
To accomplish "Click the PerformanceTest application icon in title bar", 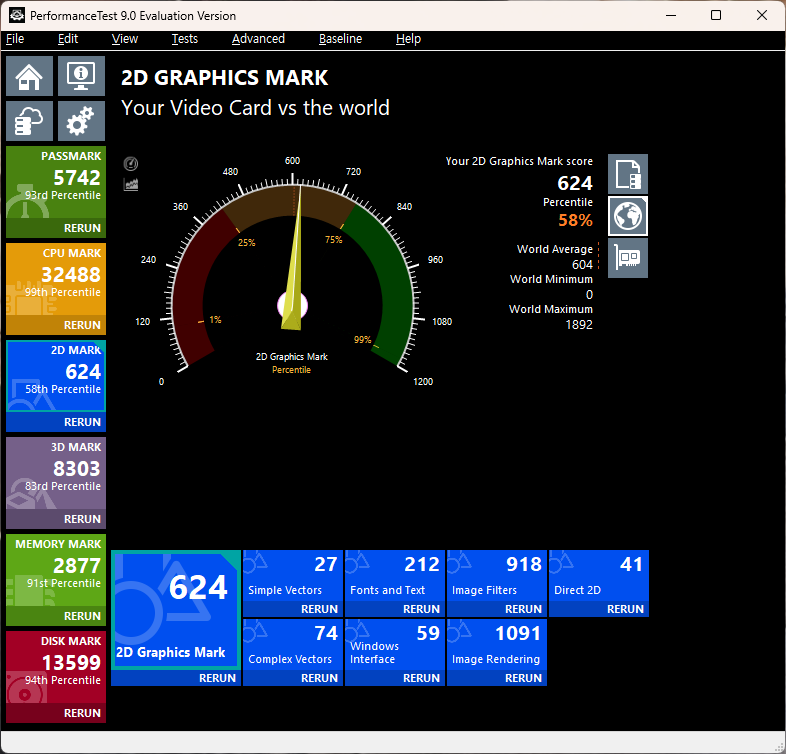I will pos(17,15).
